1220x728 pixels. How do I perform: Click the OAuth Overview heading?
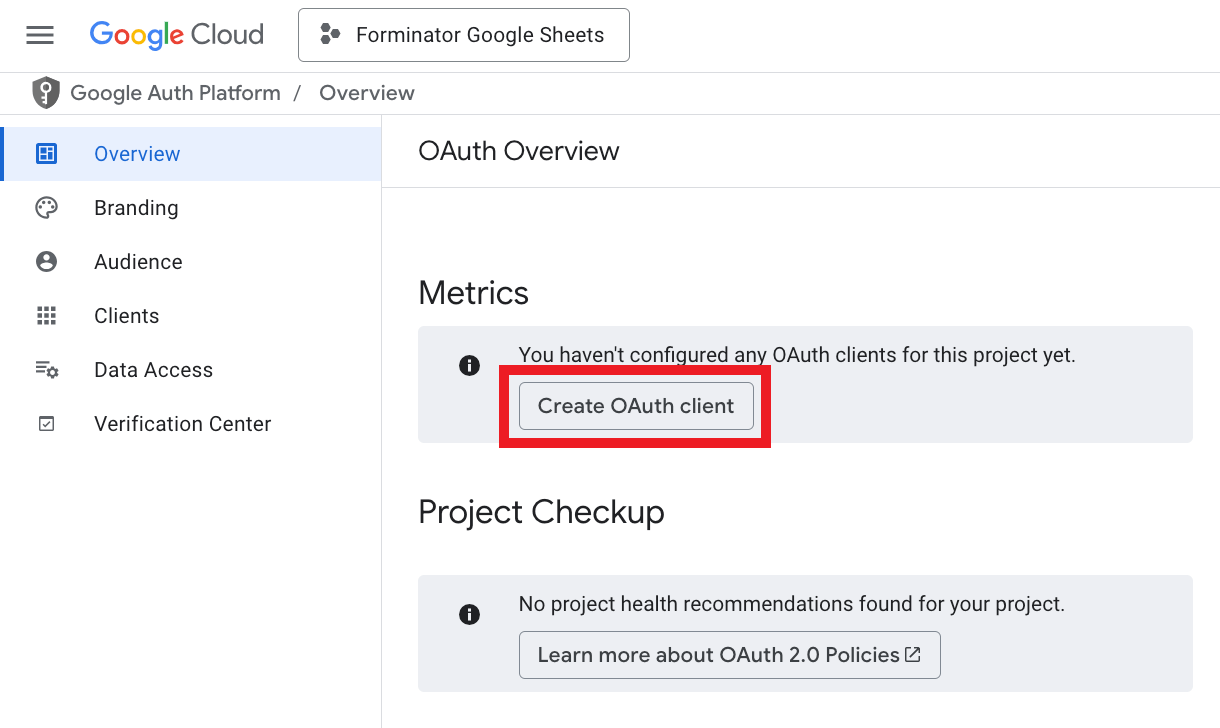[519, 151]
